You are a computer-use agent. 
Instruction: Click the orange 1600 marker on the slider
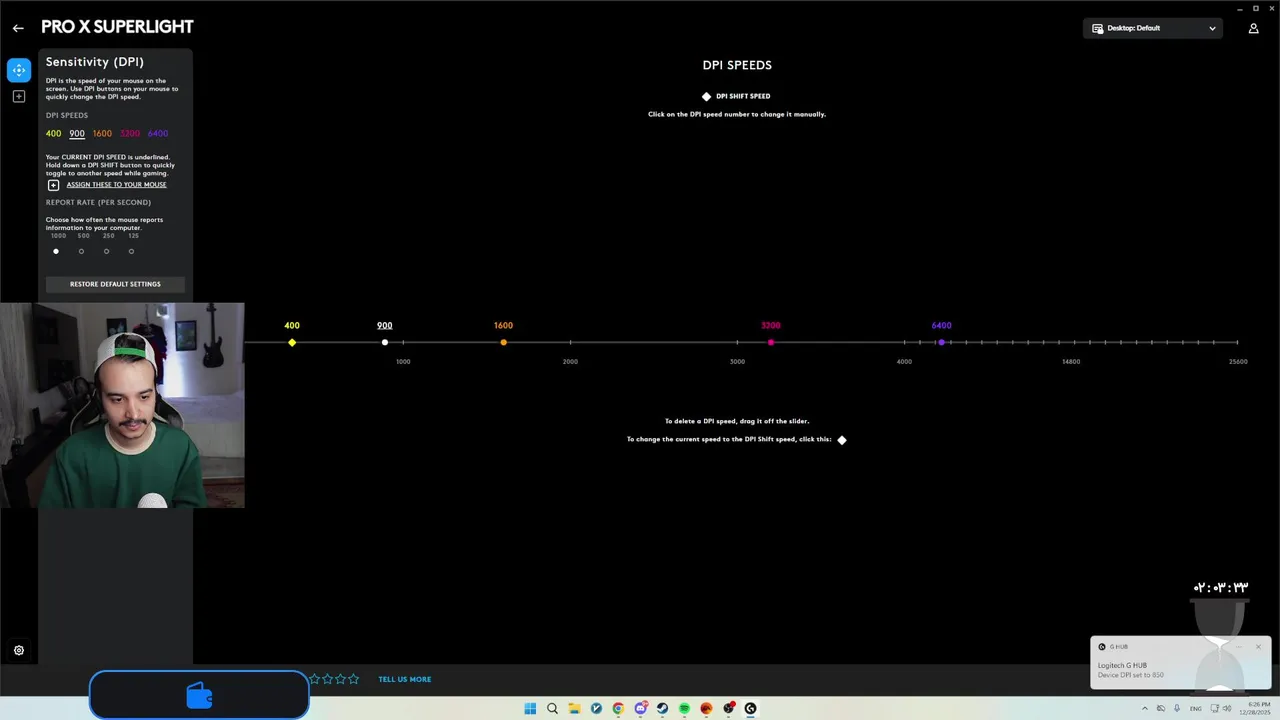(503, 343)
